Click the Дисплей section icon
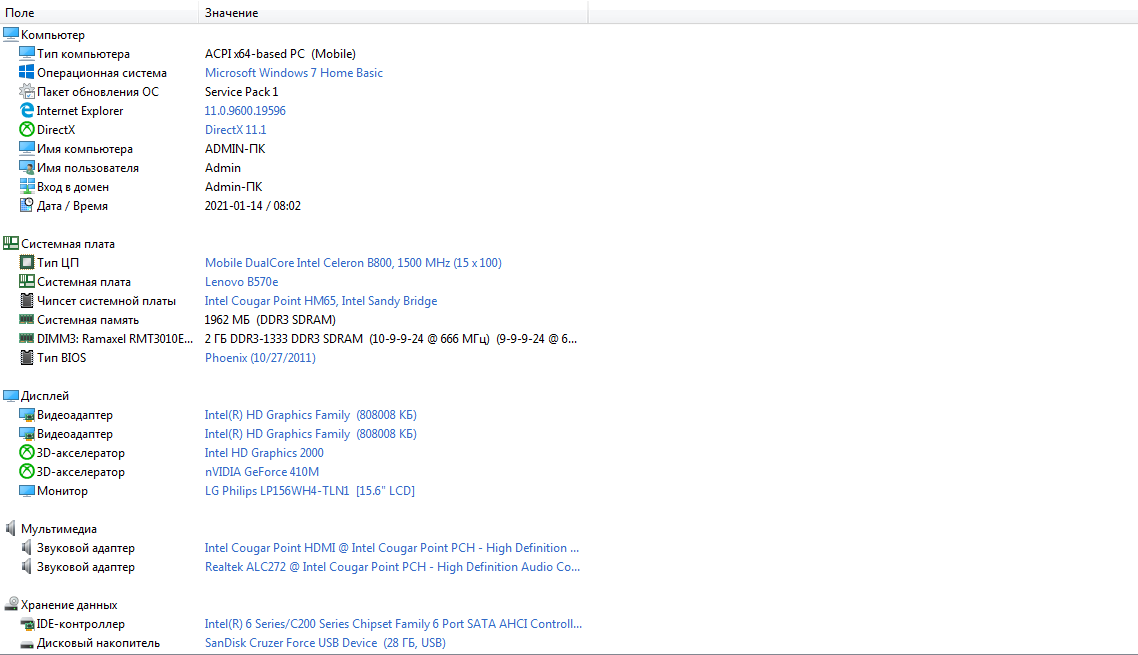Image resolution: width=1138 pixels, height=655 pixels. pyautogui.click(x=11, y=395)
